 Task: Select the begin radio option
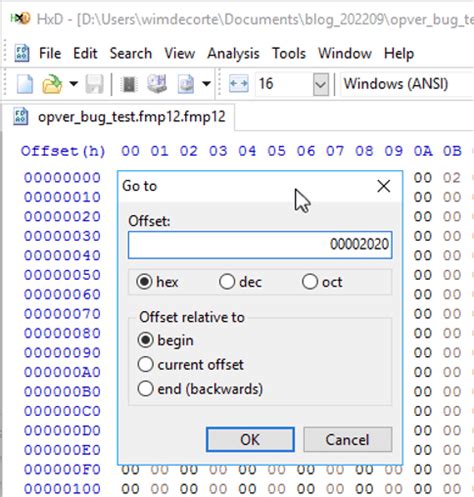pyautogui.click(x=146, y=340)
